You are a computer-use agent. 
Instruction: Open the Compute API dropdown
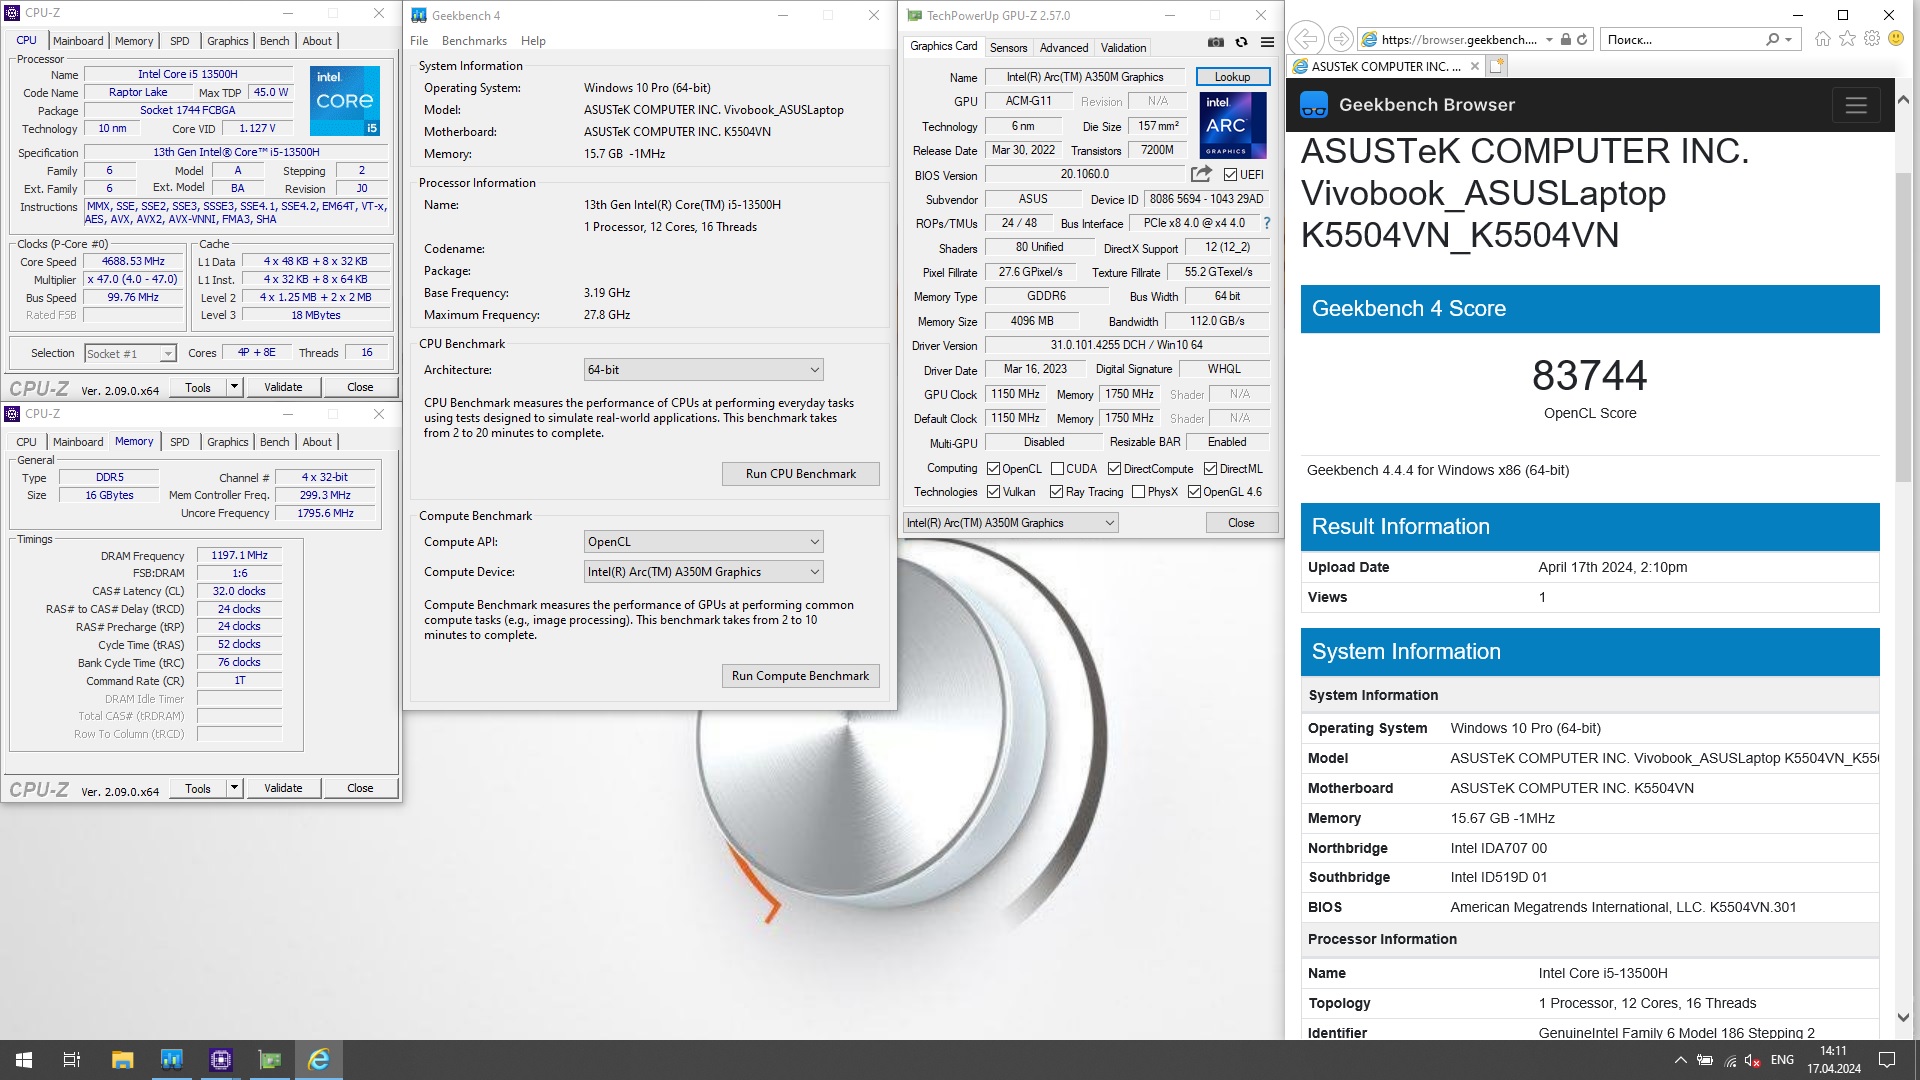coord(703,542)
